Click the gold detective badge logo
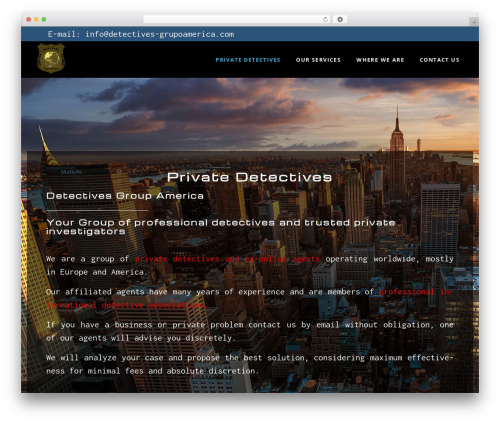Viewport: 500px width, 423px height. pos(51,58)
